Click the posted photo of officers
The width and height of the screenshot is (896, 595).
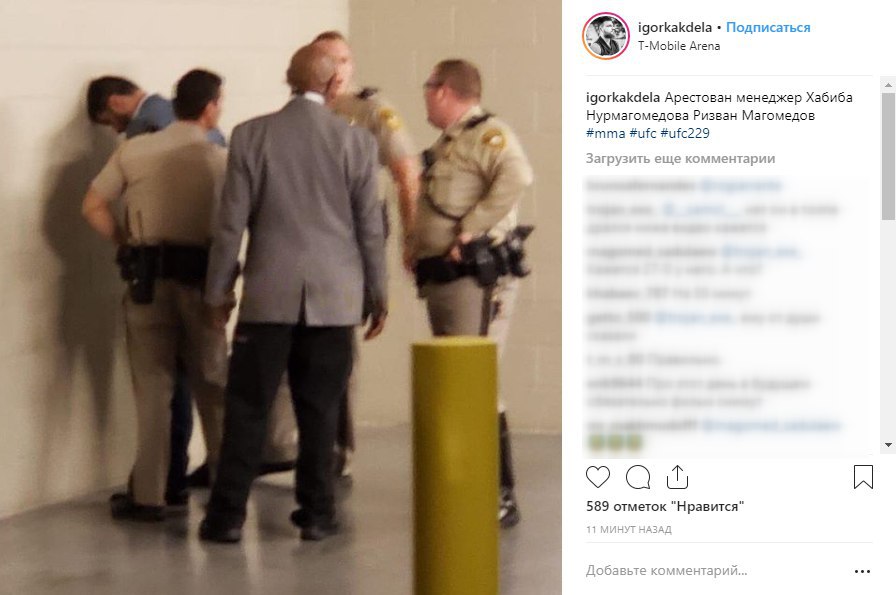pos(281,297)
